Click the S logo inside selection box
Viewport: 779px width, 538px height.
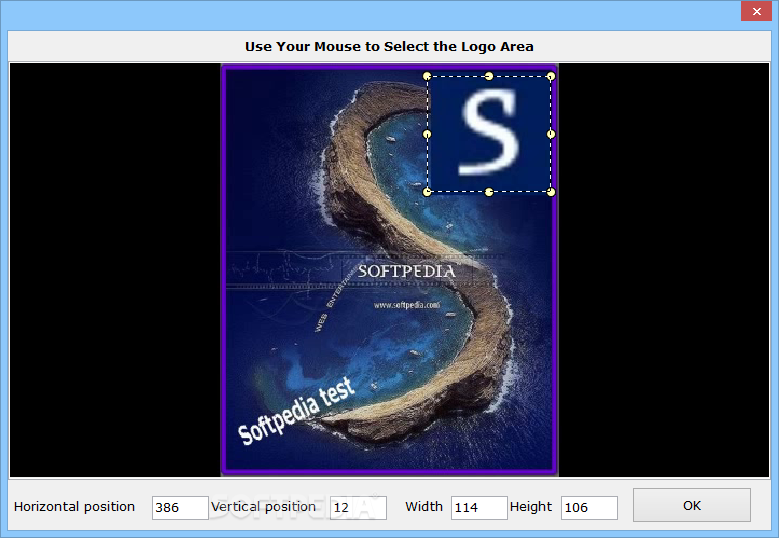[488, 133]
